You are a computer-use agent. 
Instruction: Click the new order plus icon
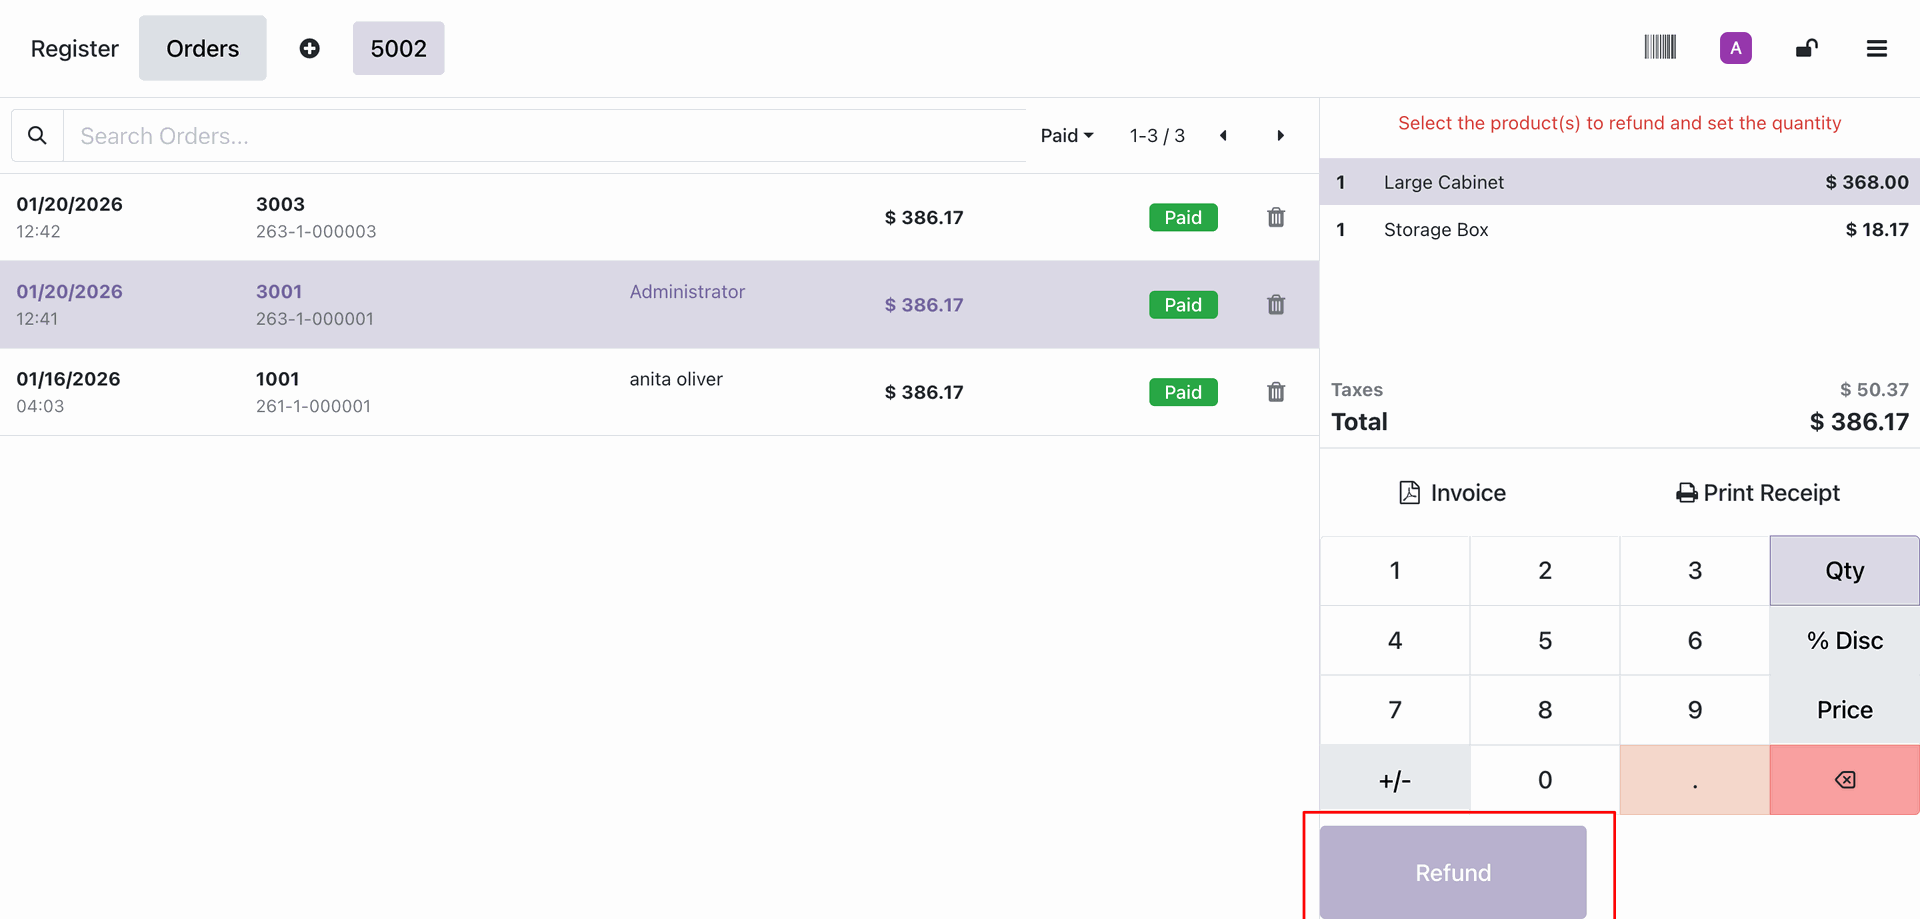tap(310, 48)
